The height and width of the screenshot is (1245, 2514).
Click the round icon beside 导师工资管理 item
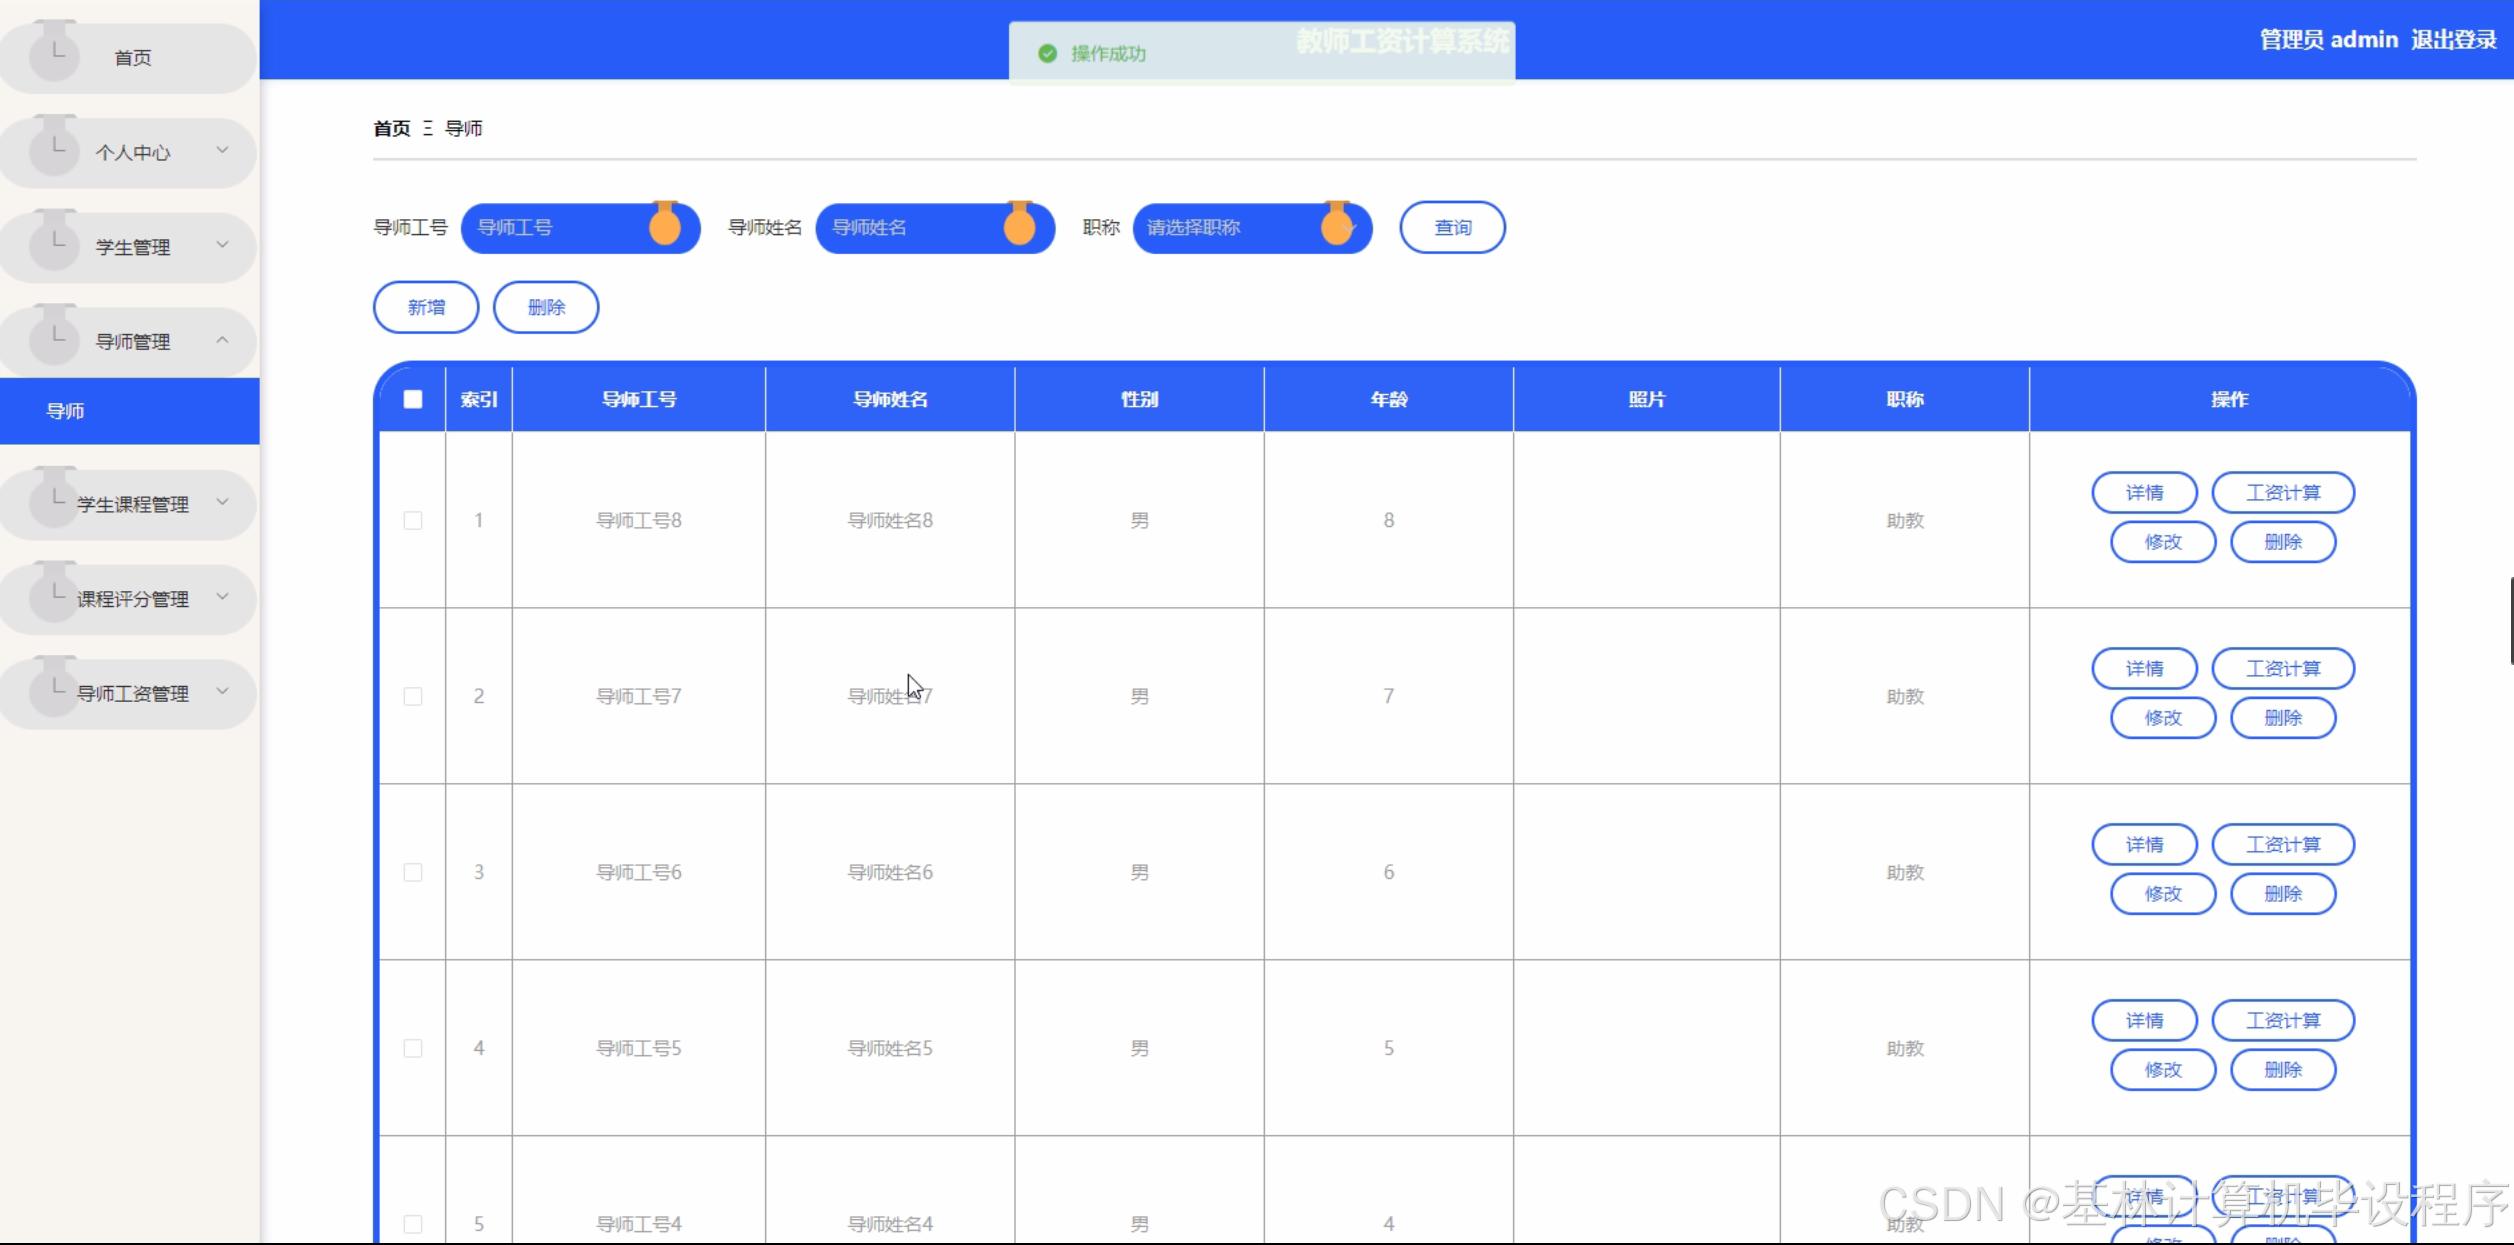click(54, 690)
